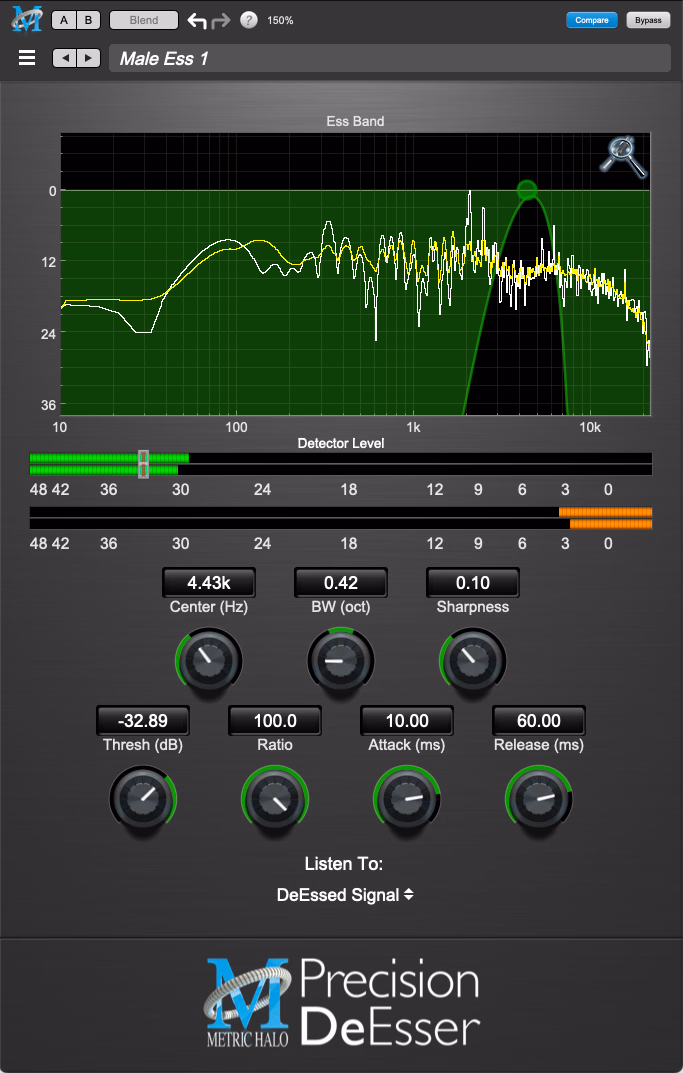Click the Center frequency knob
This screenshot has width=683, height=1073.
coord(209,661)
